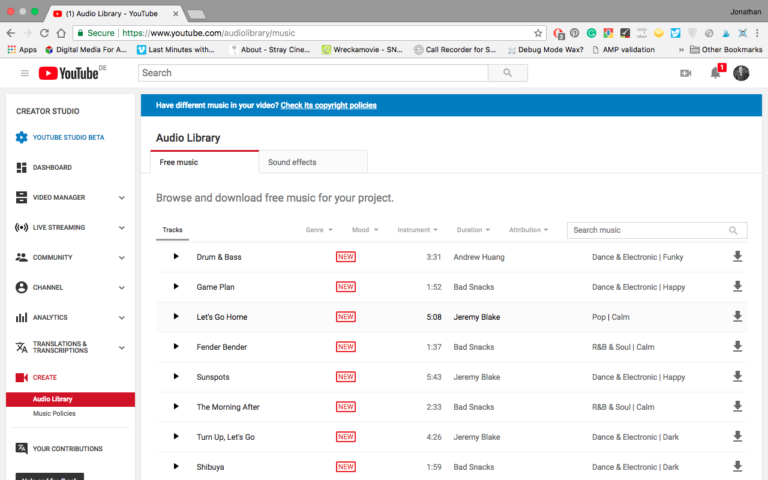The width and height of the screenshot is (768, 480).
Task: Open Dashboard in Creator Studio
Action: [52, 168]
